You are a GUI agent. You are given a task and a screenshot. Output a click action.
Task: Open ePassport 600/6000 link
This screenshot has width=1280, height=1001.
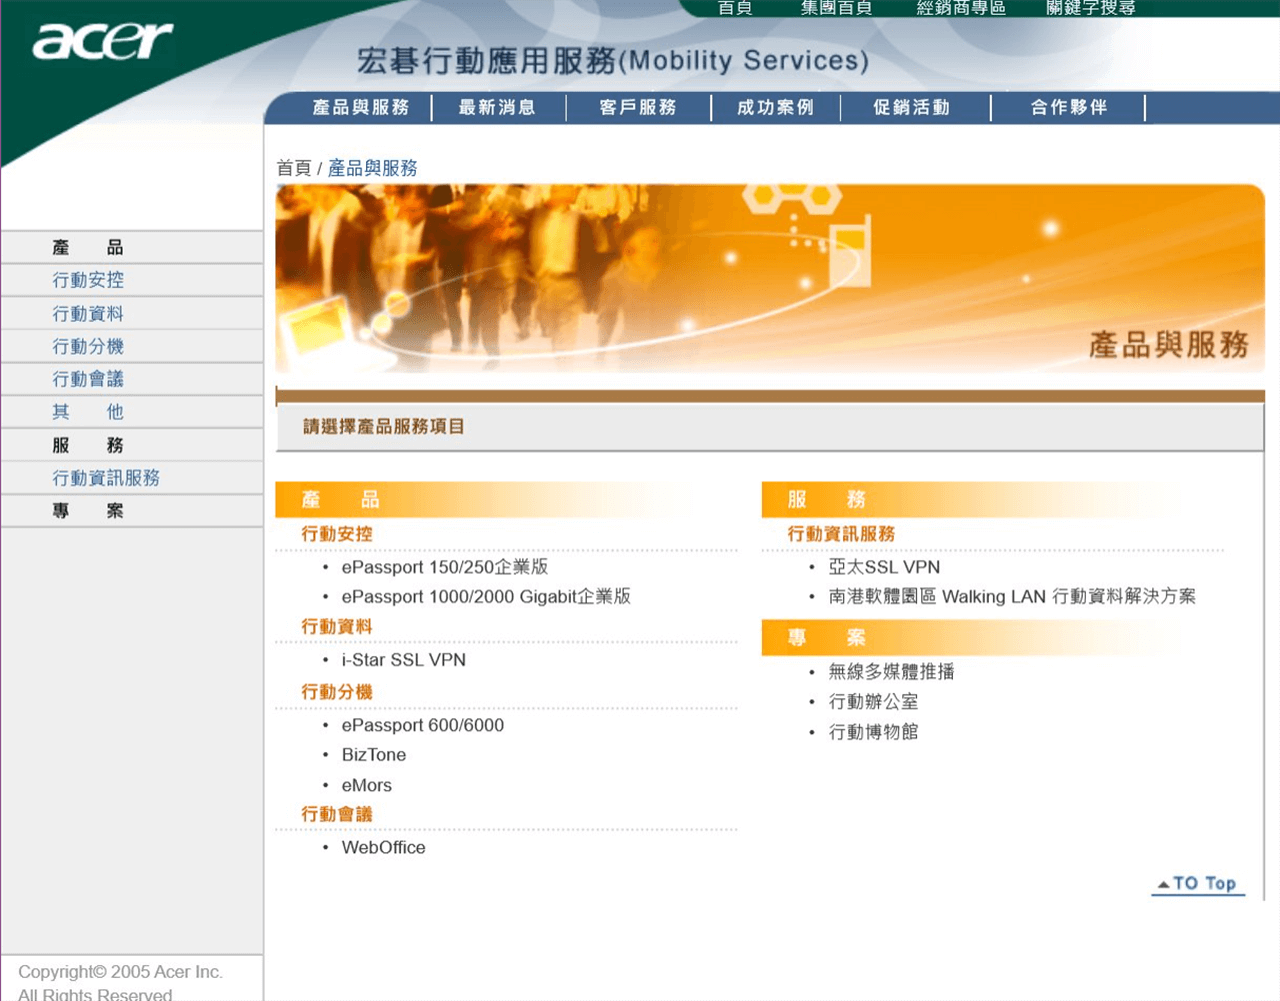423,725
